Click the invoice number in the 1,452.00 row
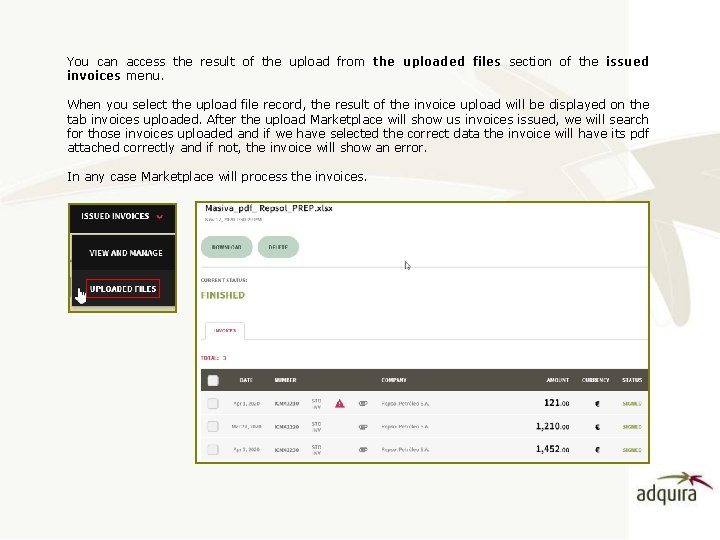Viewport: 720px width, 540px height. (287, 450)
